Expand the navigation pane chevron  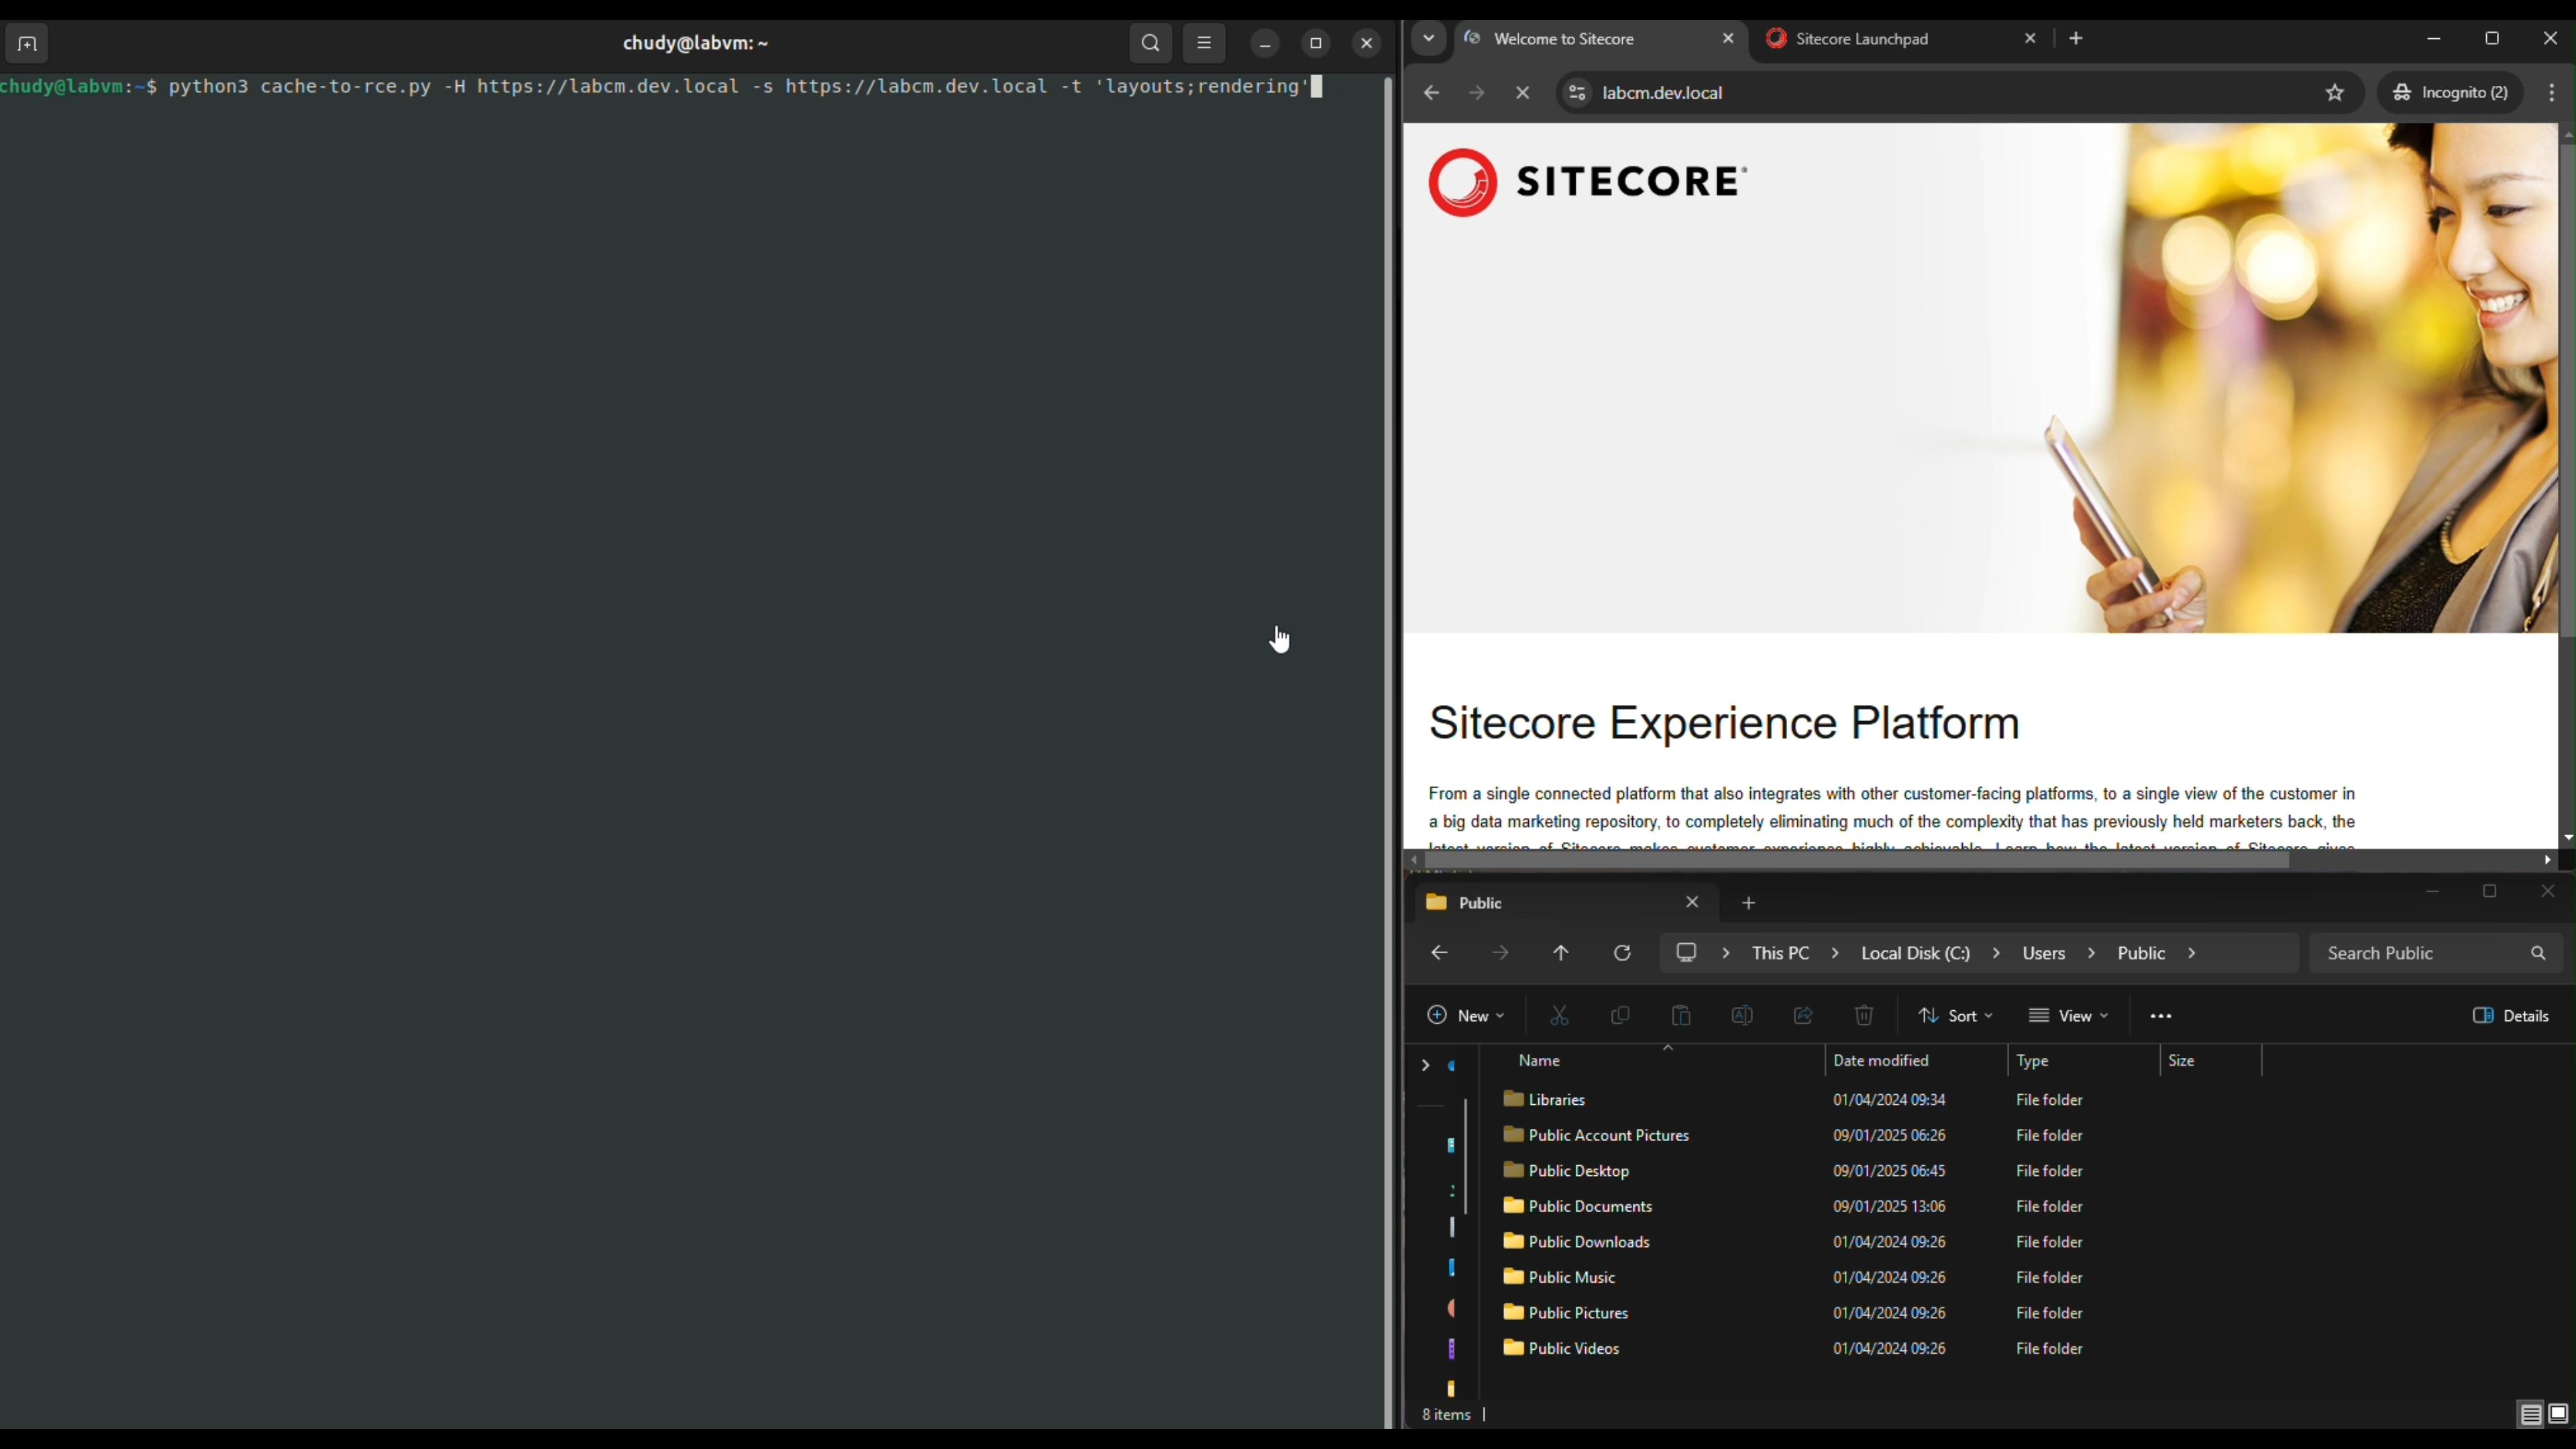pos(1425,1066)
